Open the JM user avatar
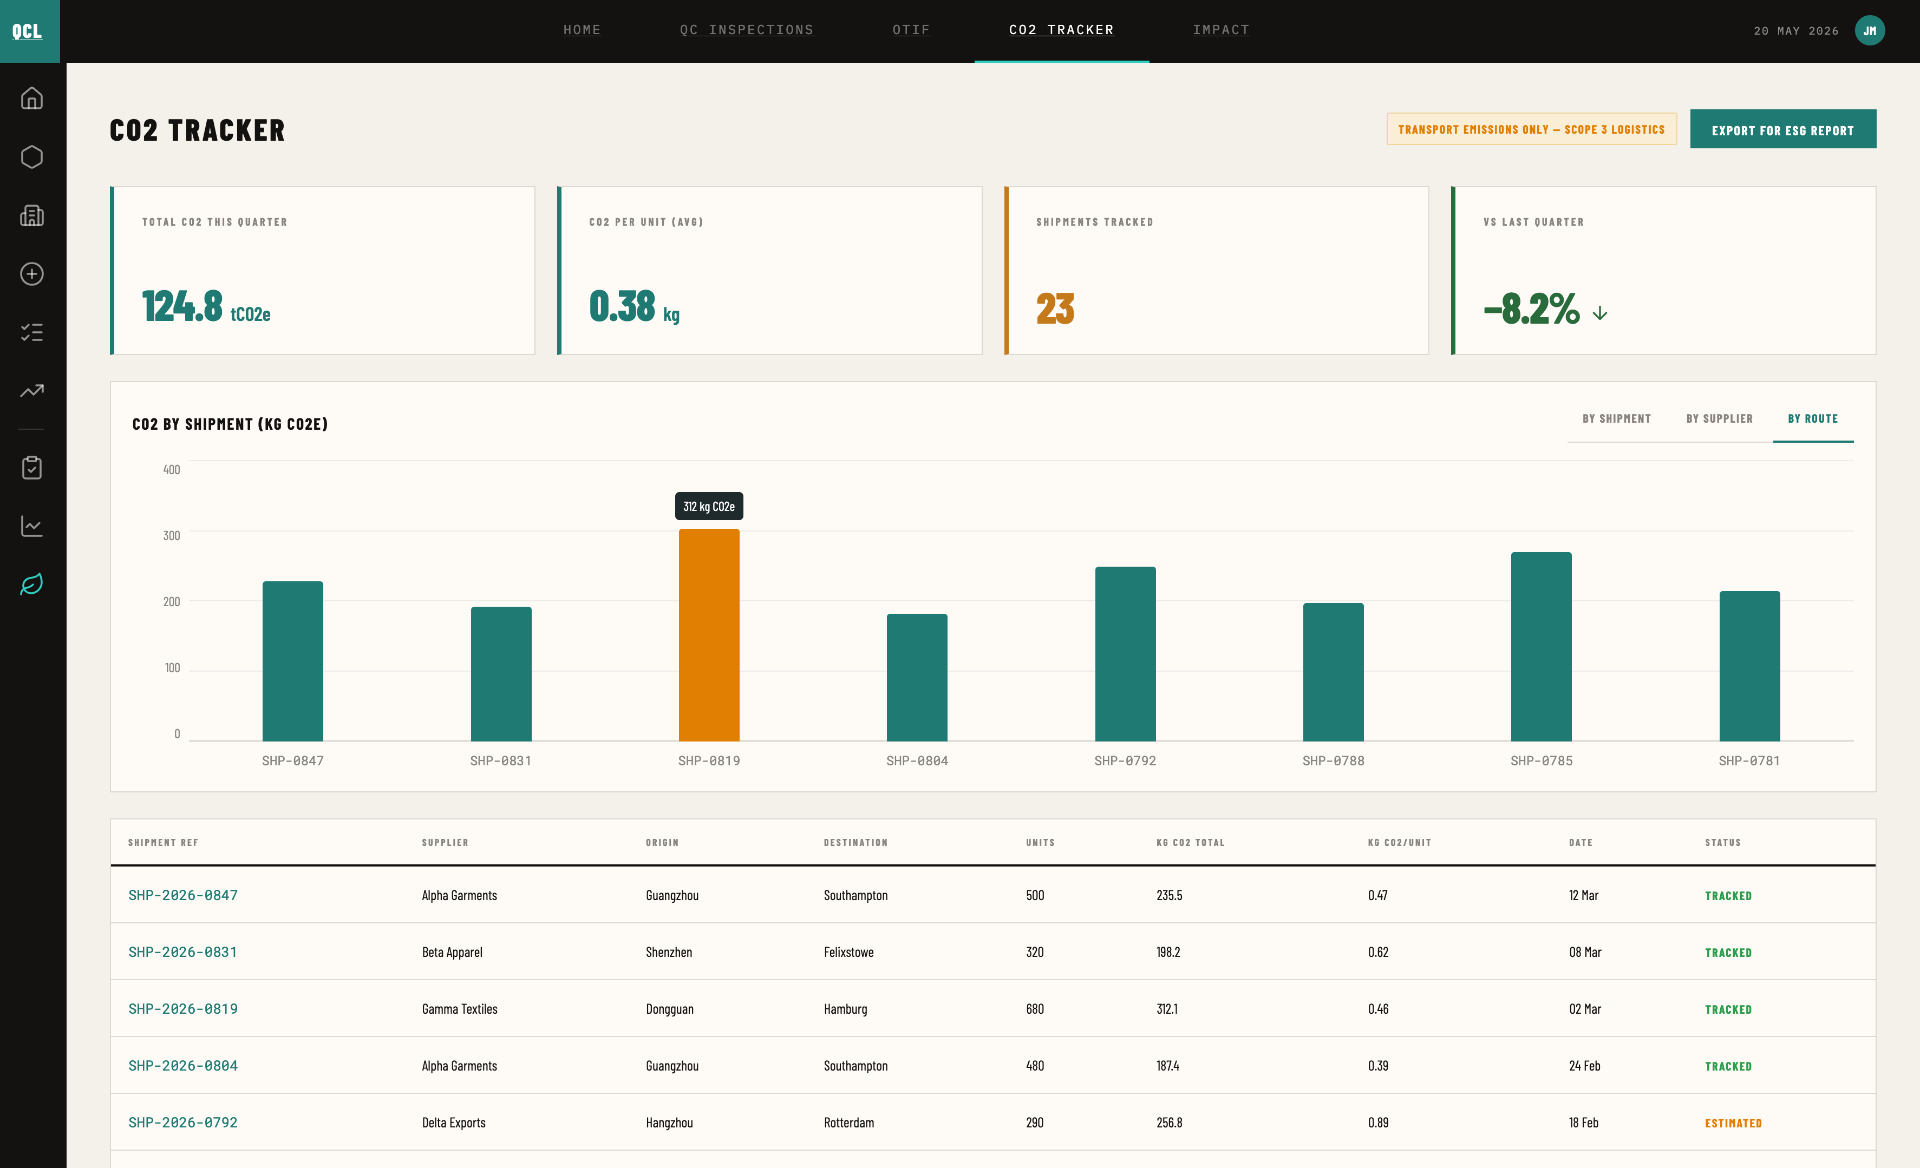 click(x=1869, y=31)
